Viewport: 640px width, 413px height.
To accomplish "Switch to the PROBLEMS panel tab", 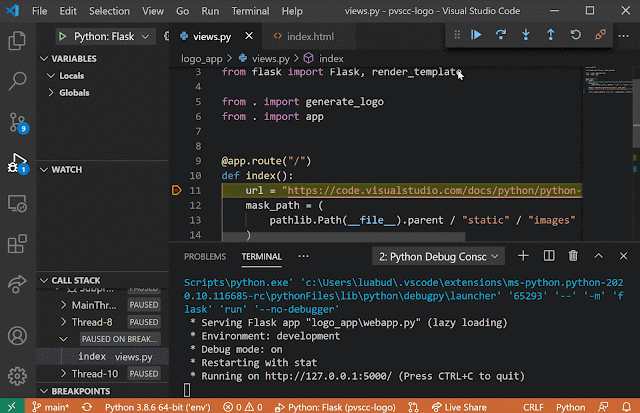I will tap(205, 257).
